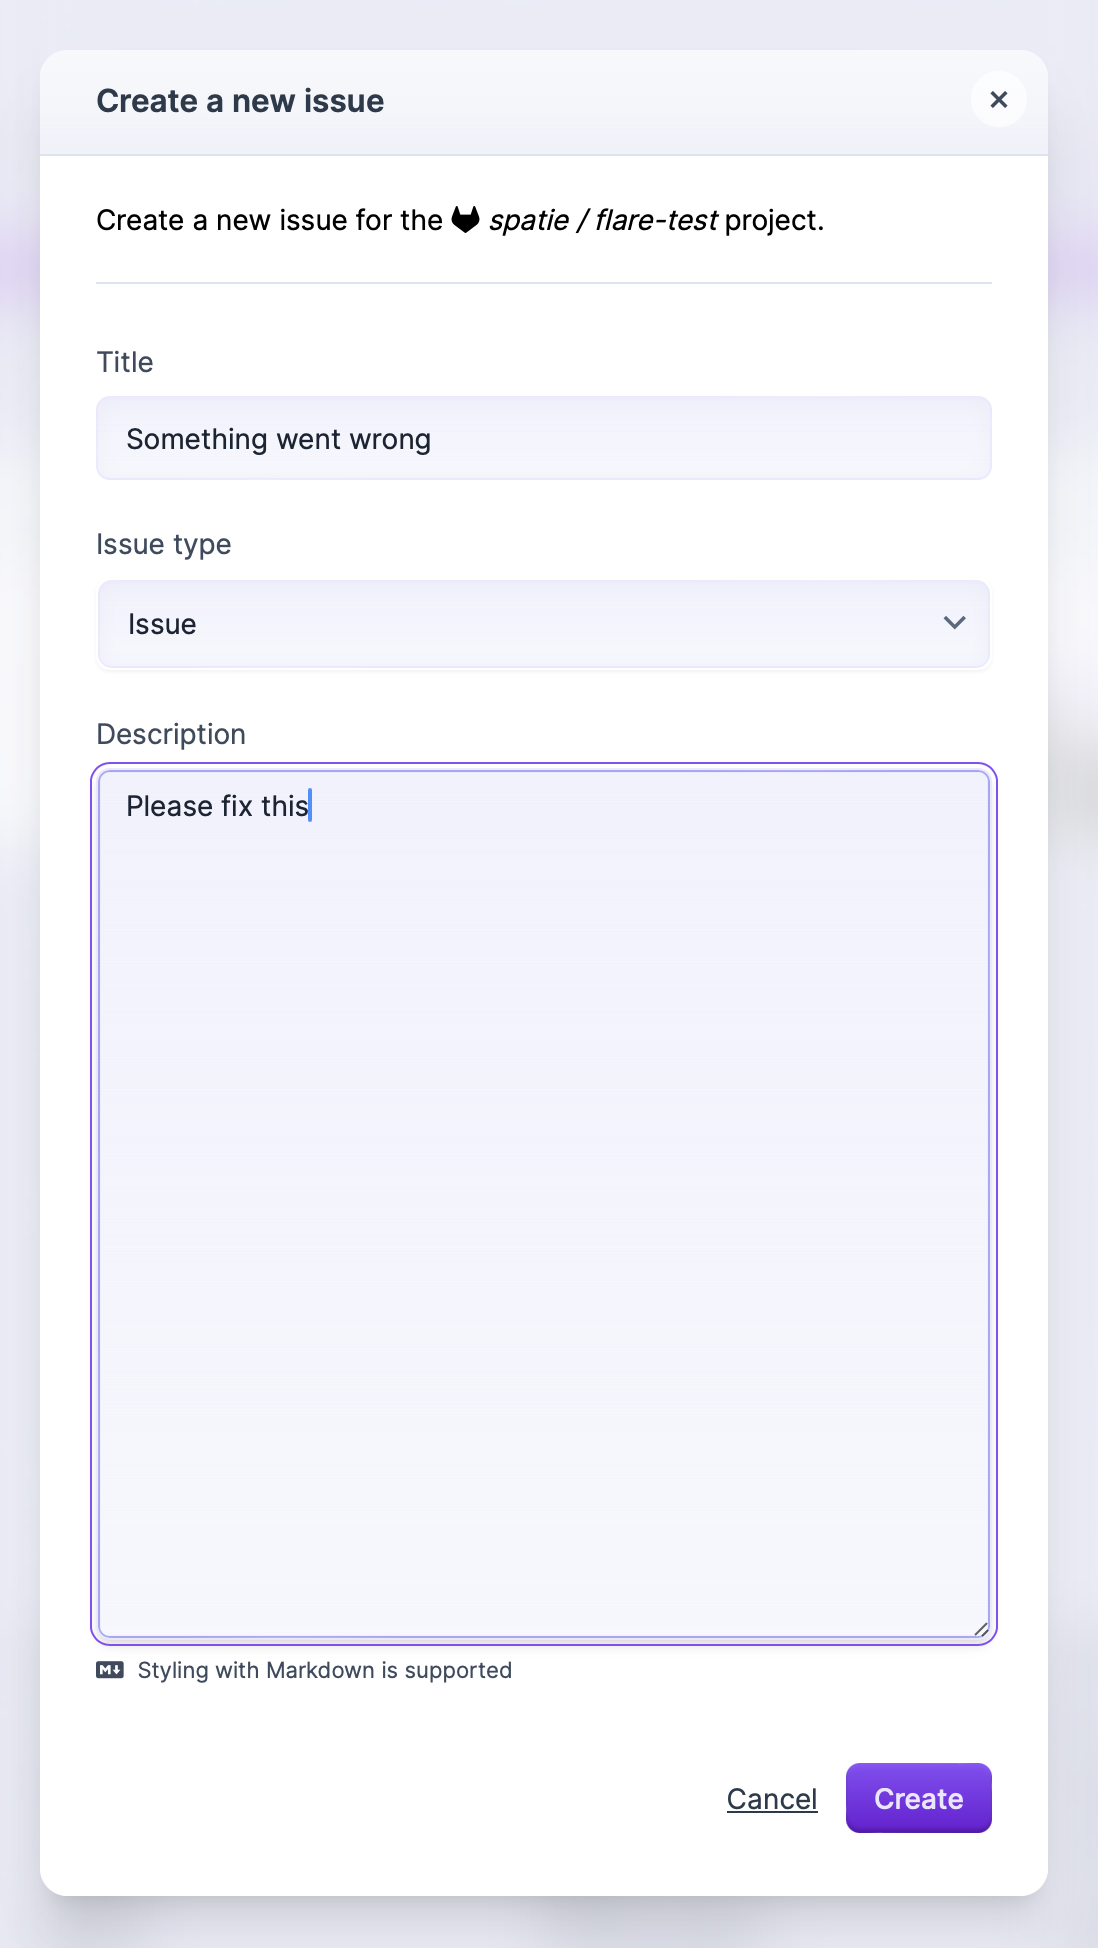The width and height of the screenshot is (1098, 1948).
Task: Click 'Styling with Markdown is supported' label
Action: coord(323,1669)
